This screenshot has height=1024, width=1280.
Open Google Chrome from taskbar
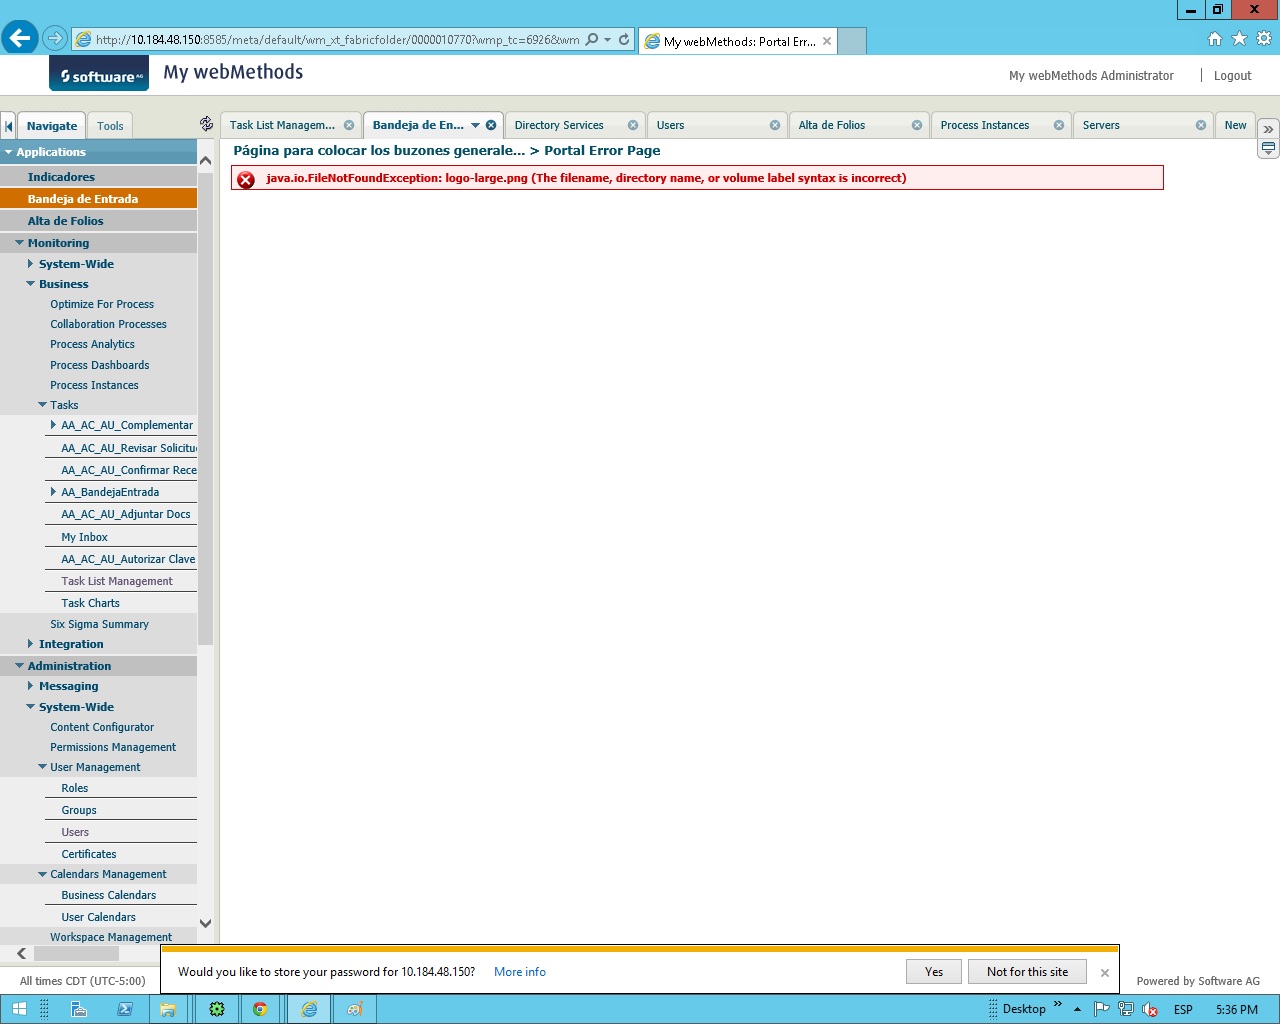(260, 1009)
